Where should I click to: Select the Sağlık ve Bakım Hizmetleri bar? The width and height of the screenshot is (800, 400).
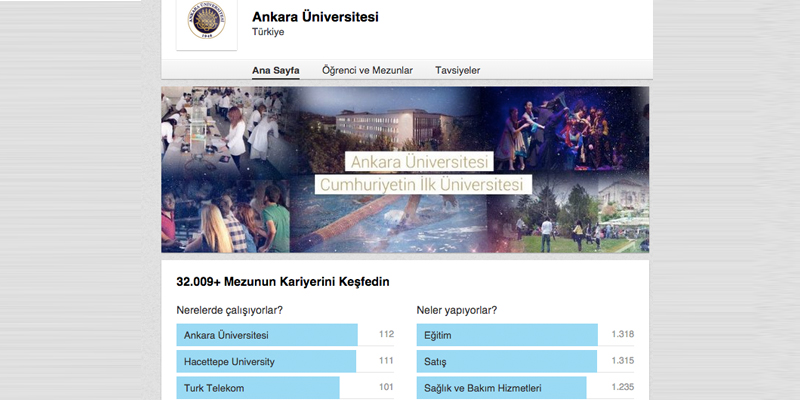coord(502,388)
